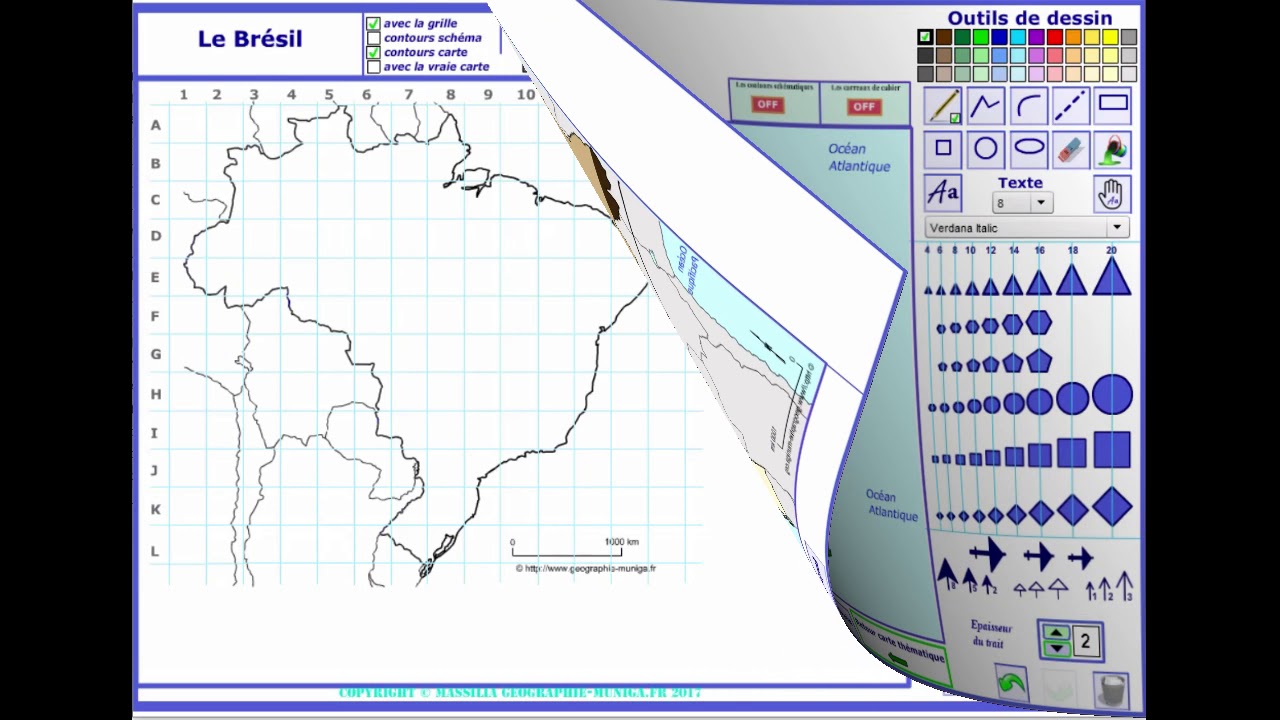Select the dashed line tool
The height and width of the screenshot is (720, 1280).
[1071, 106]
